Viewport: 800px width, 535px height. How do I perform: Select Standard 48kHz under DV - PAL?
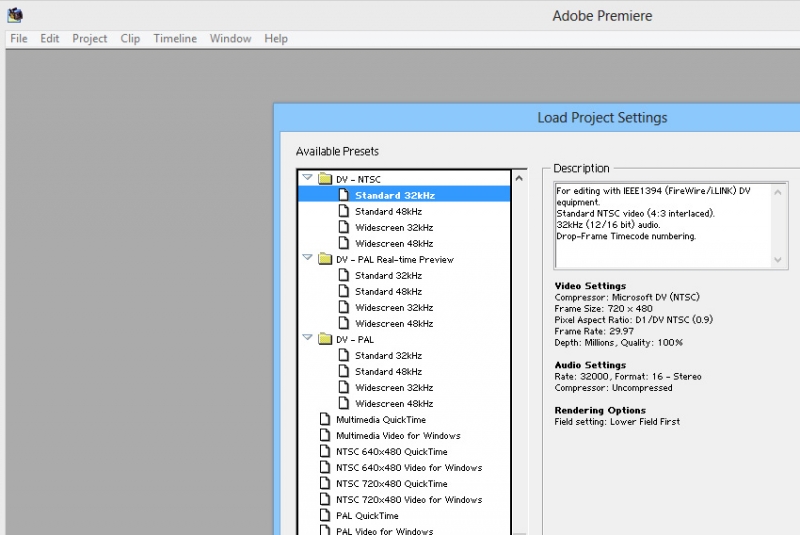(x=388, y=372)
